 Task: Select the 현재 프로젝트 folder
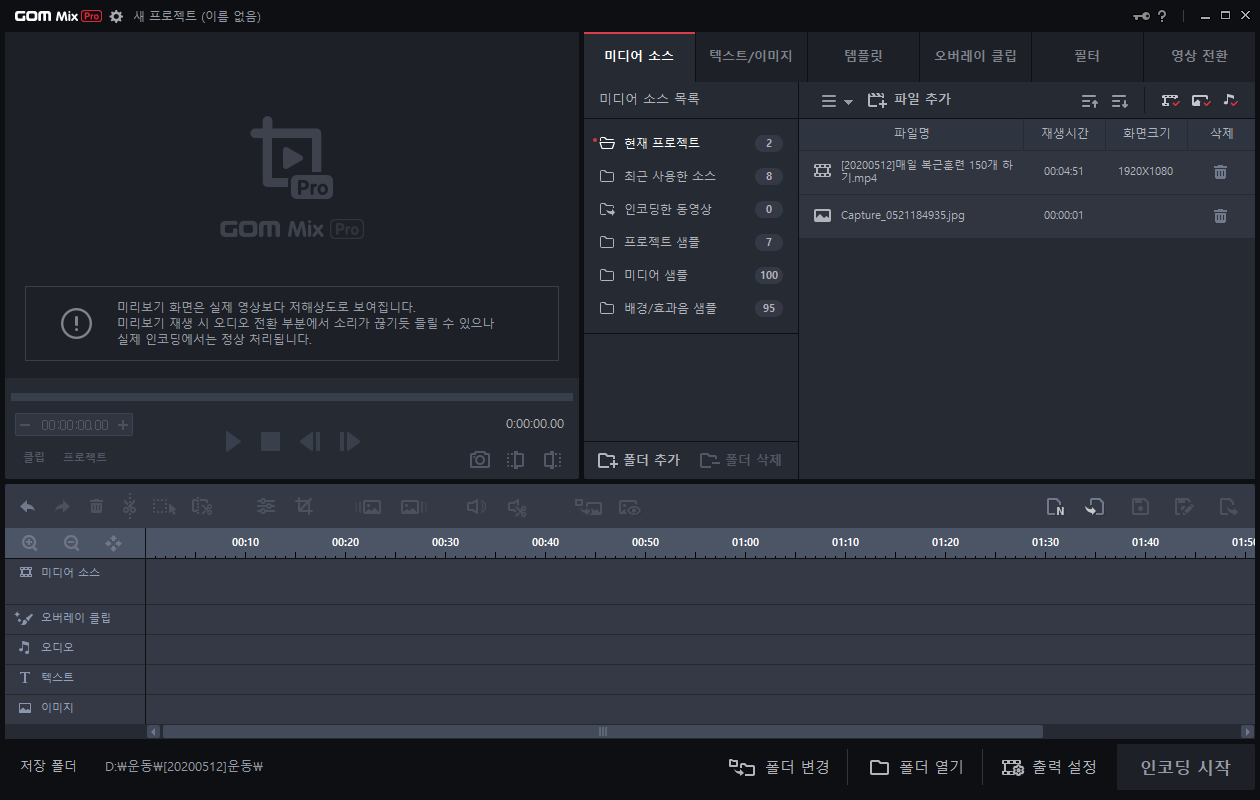pos(691,143)
